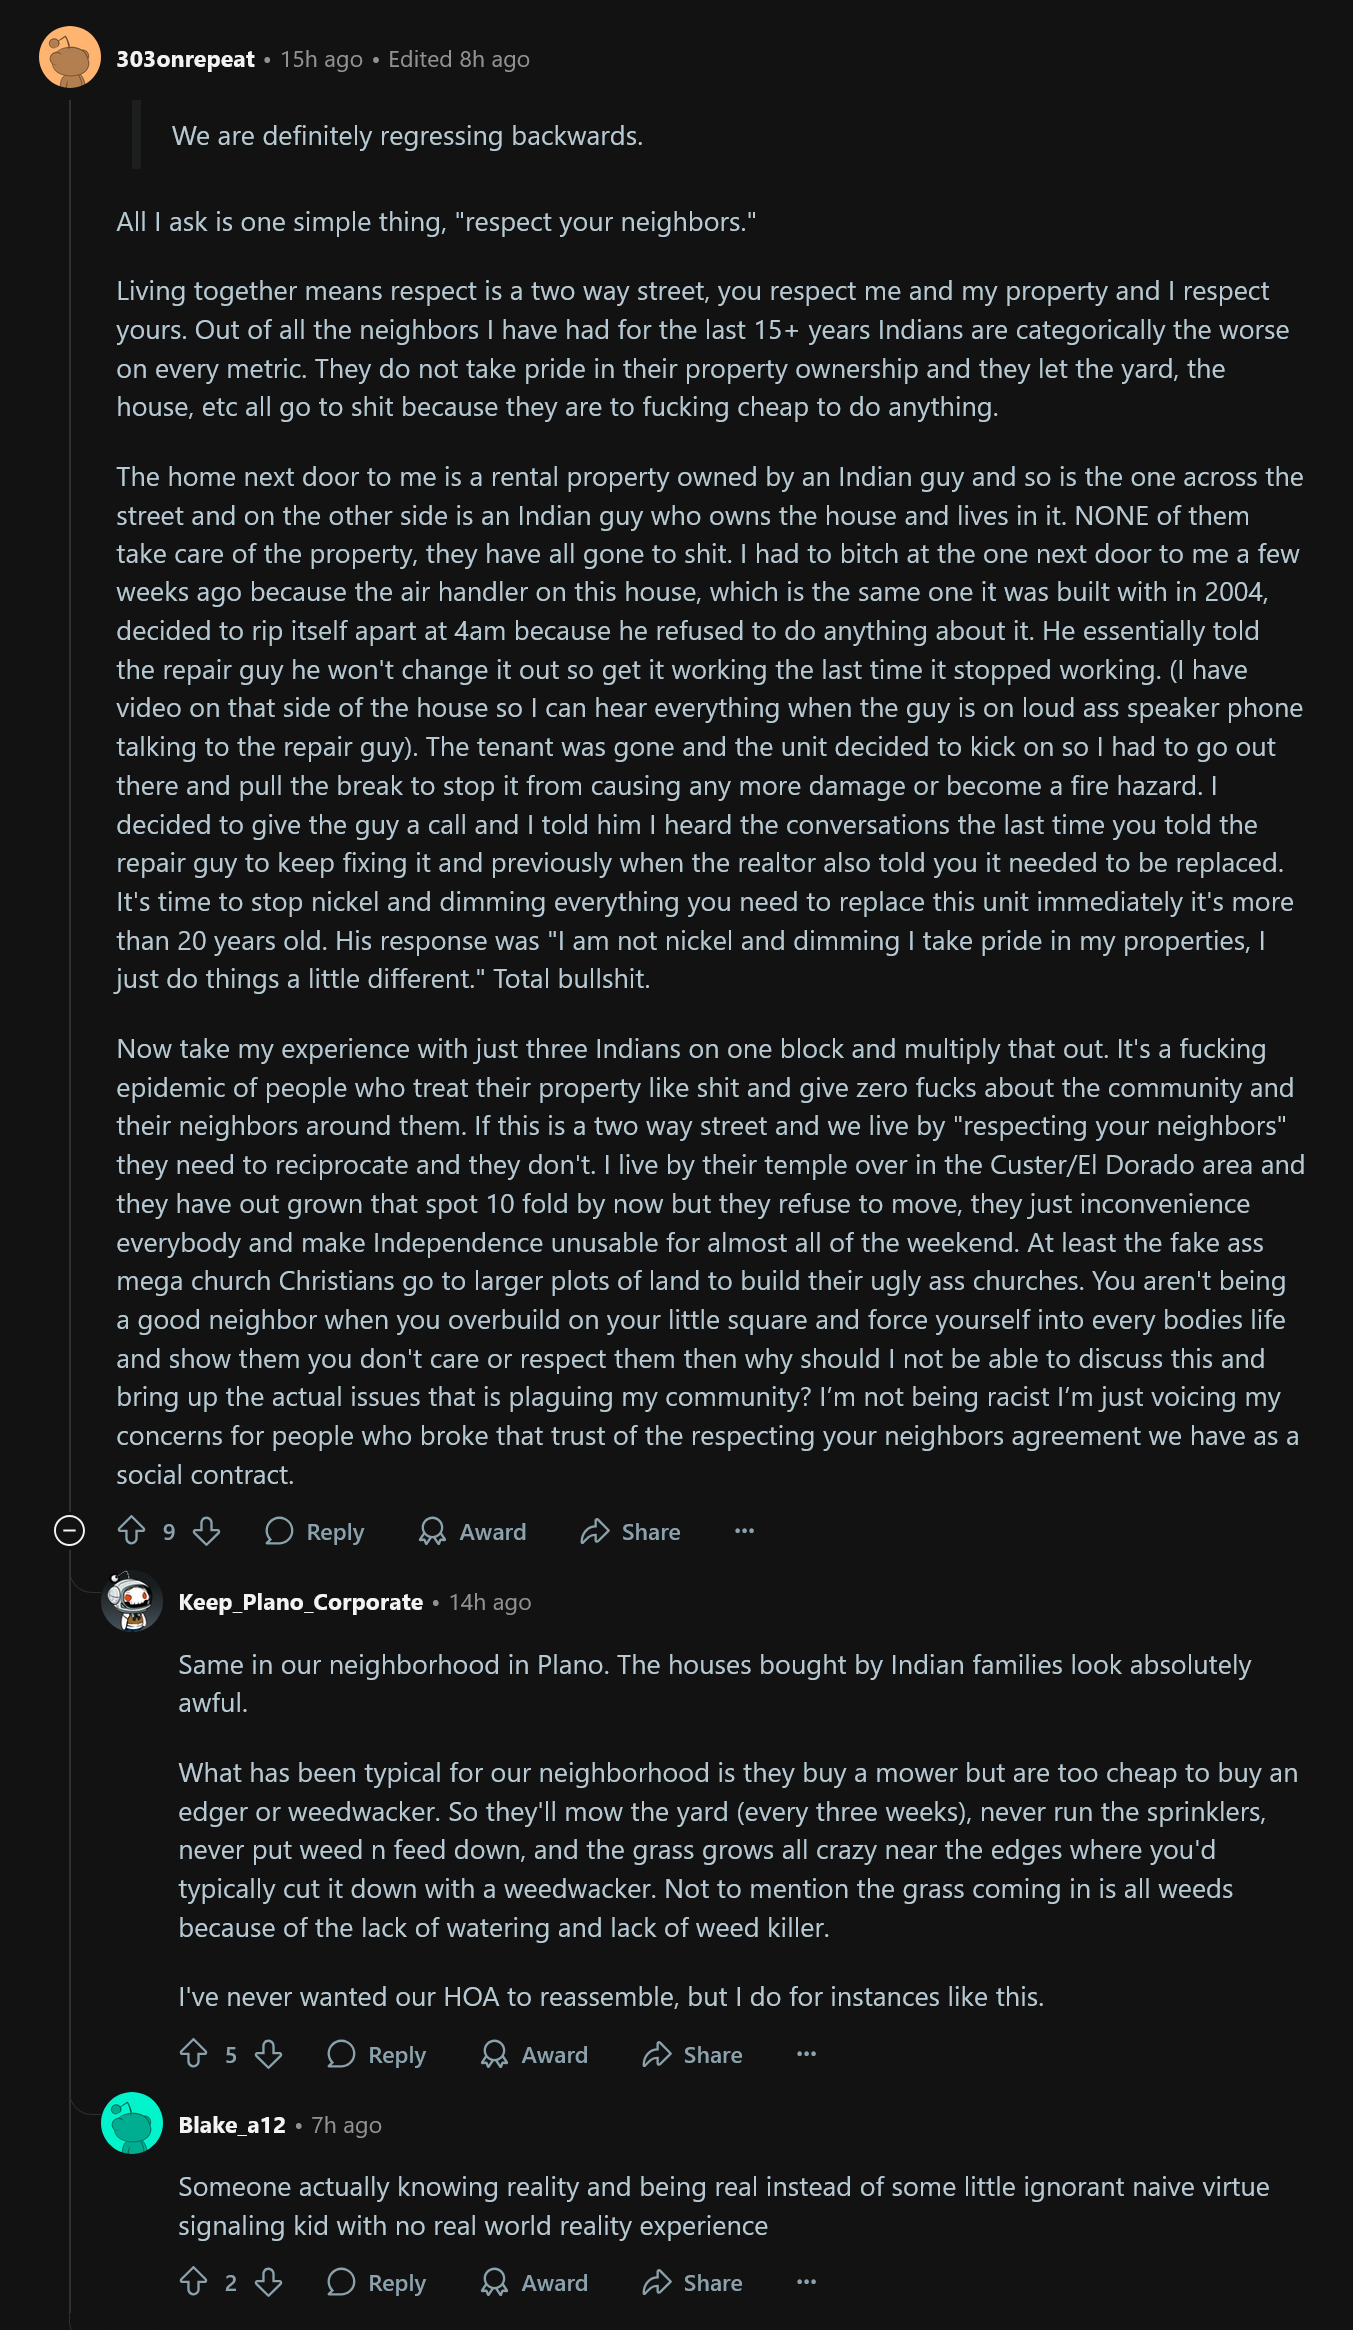Upvote the 303onrepeat comment

click(132, 1531)
